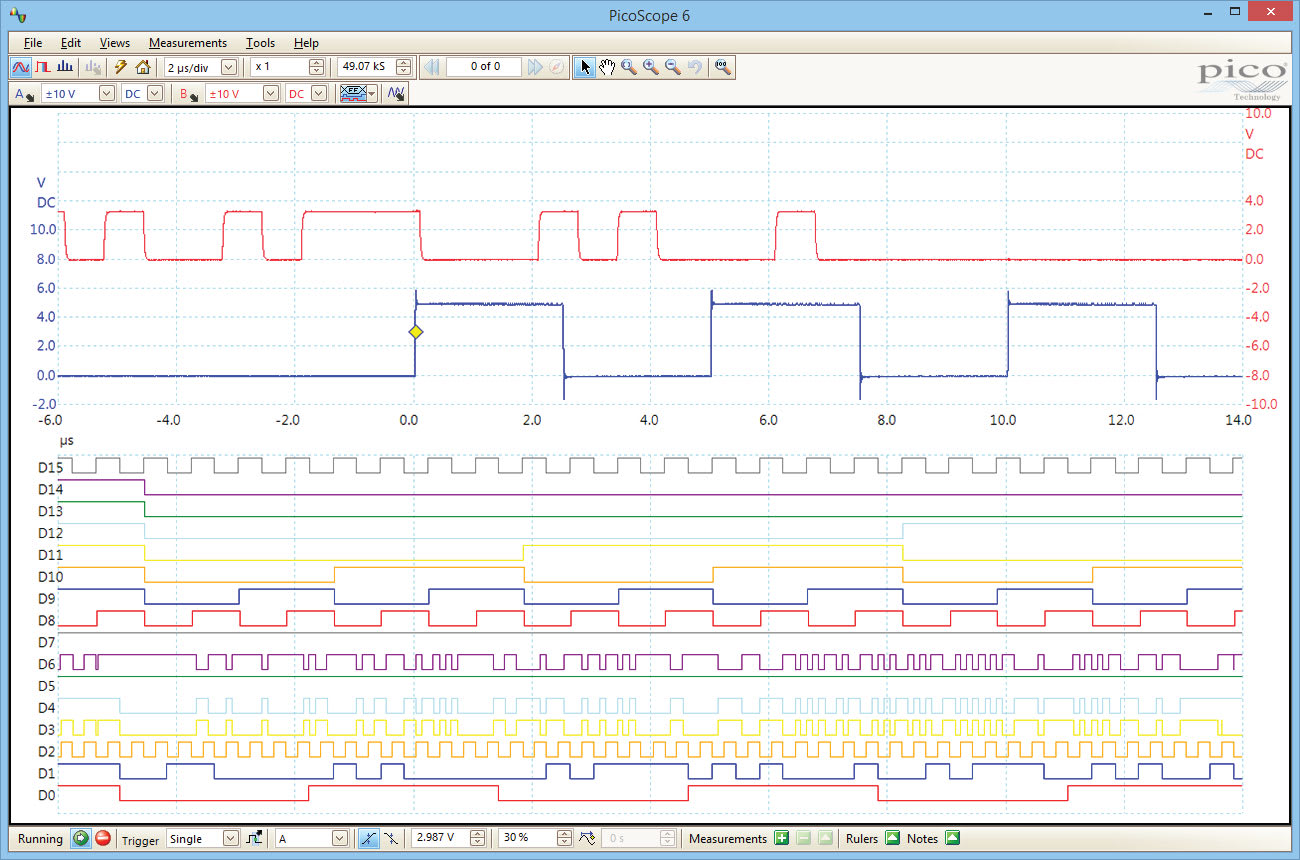The image size is (1300, 860).
Task: Open trigger source A dropdown
Action: (x=339, y=838)
